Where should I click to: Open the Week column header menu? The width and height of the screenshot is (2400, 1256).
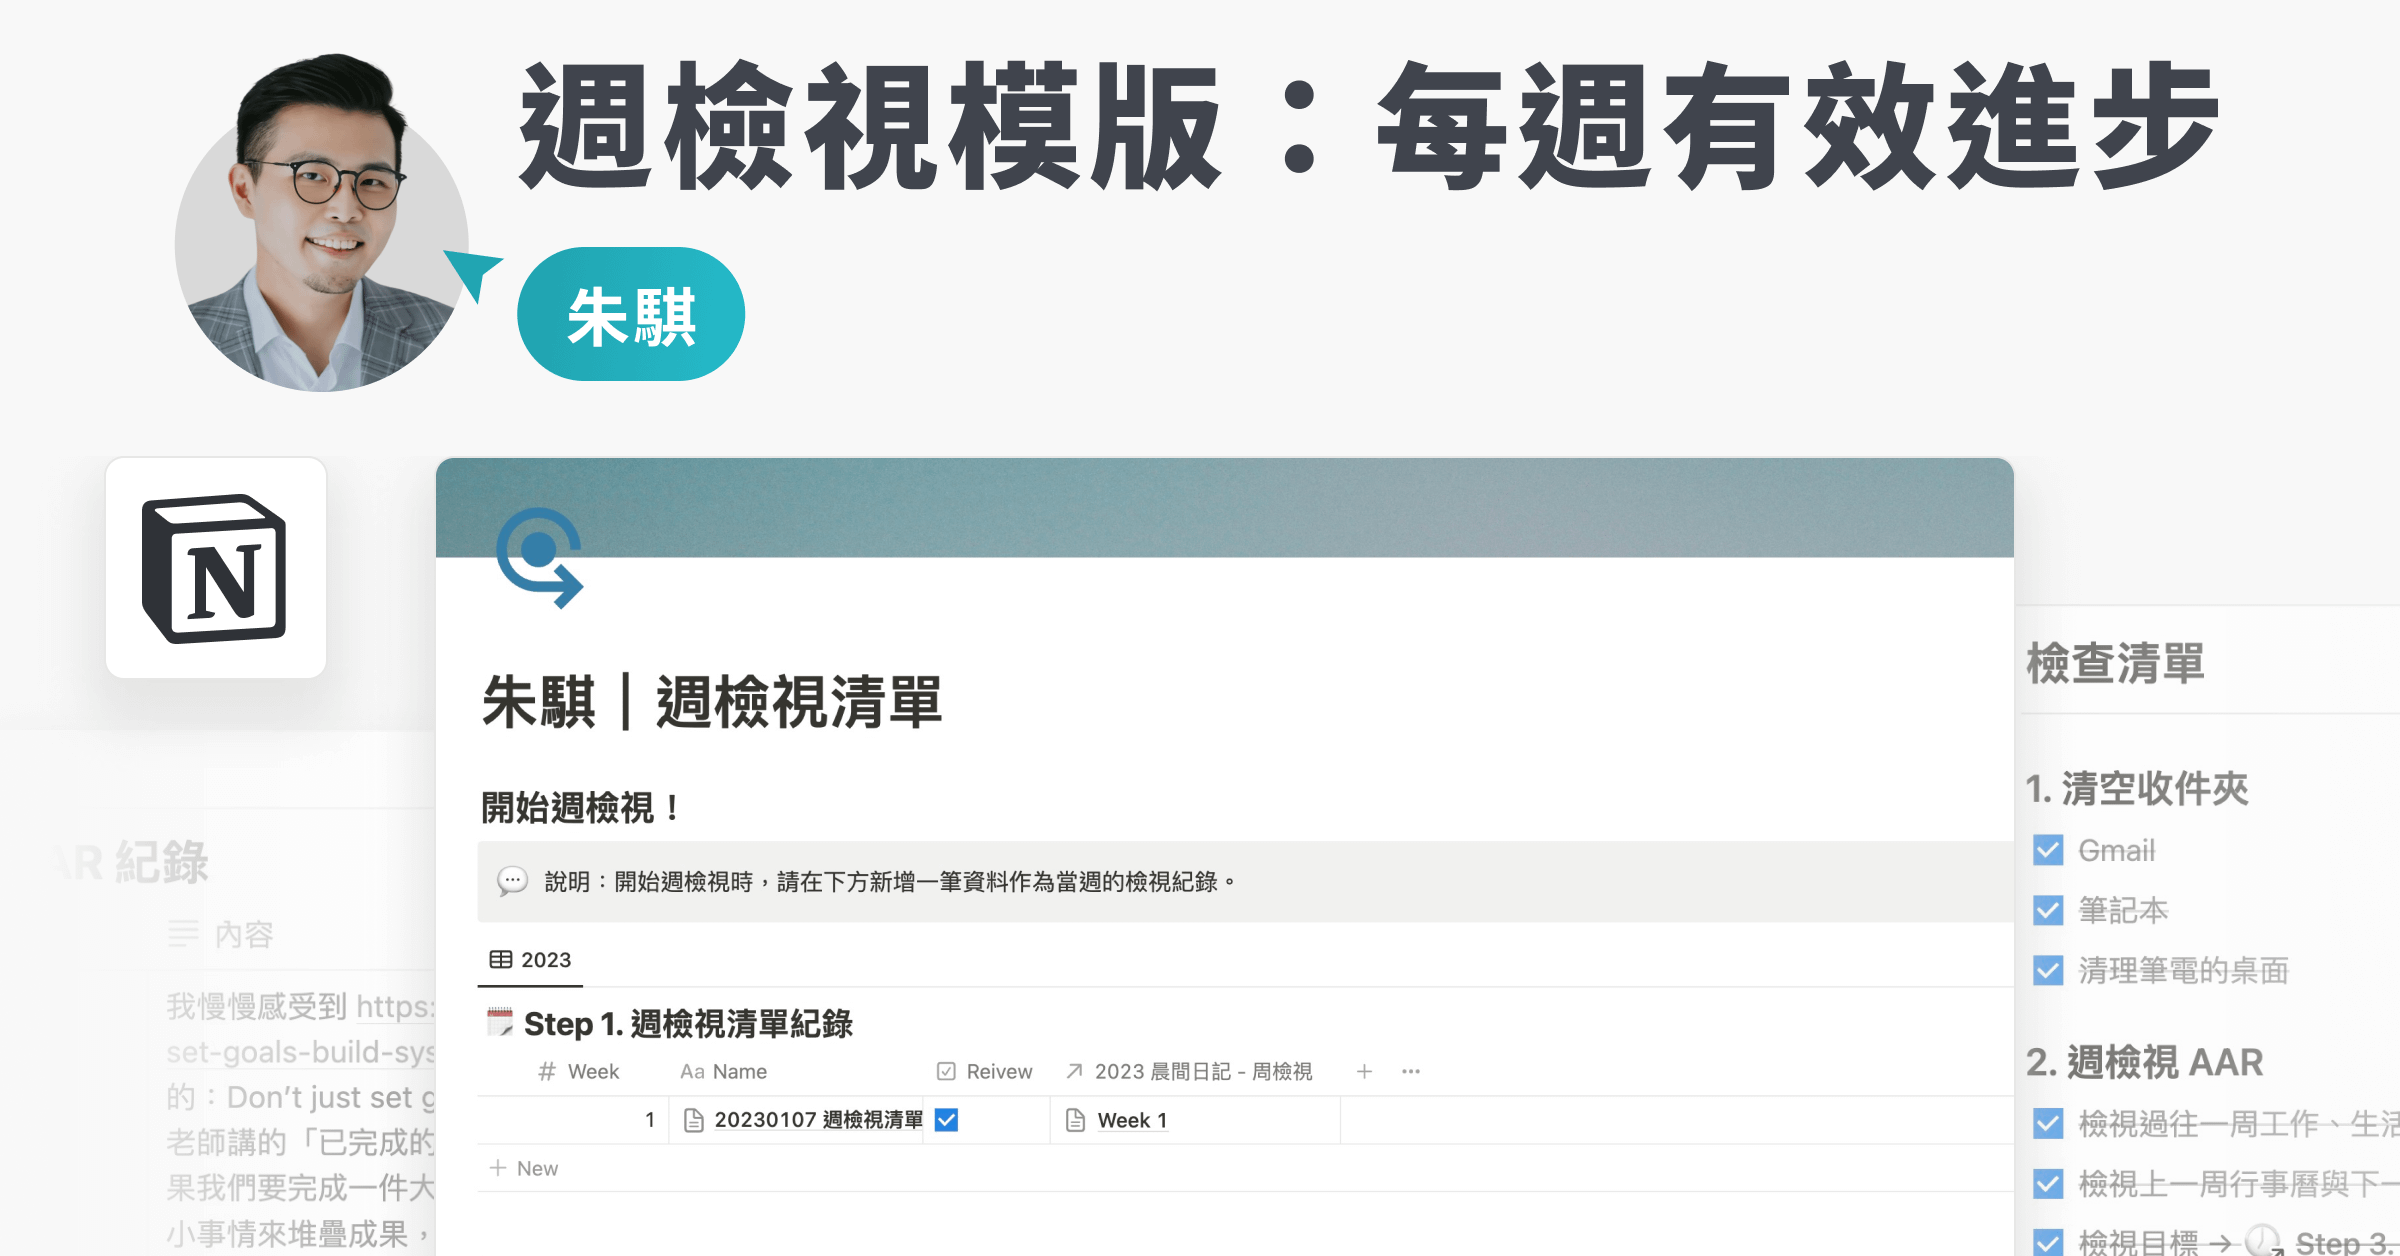pyautogui.click(x=580, y=1071)
